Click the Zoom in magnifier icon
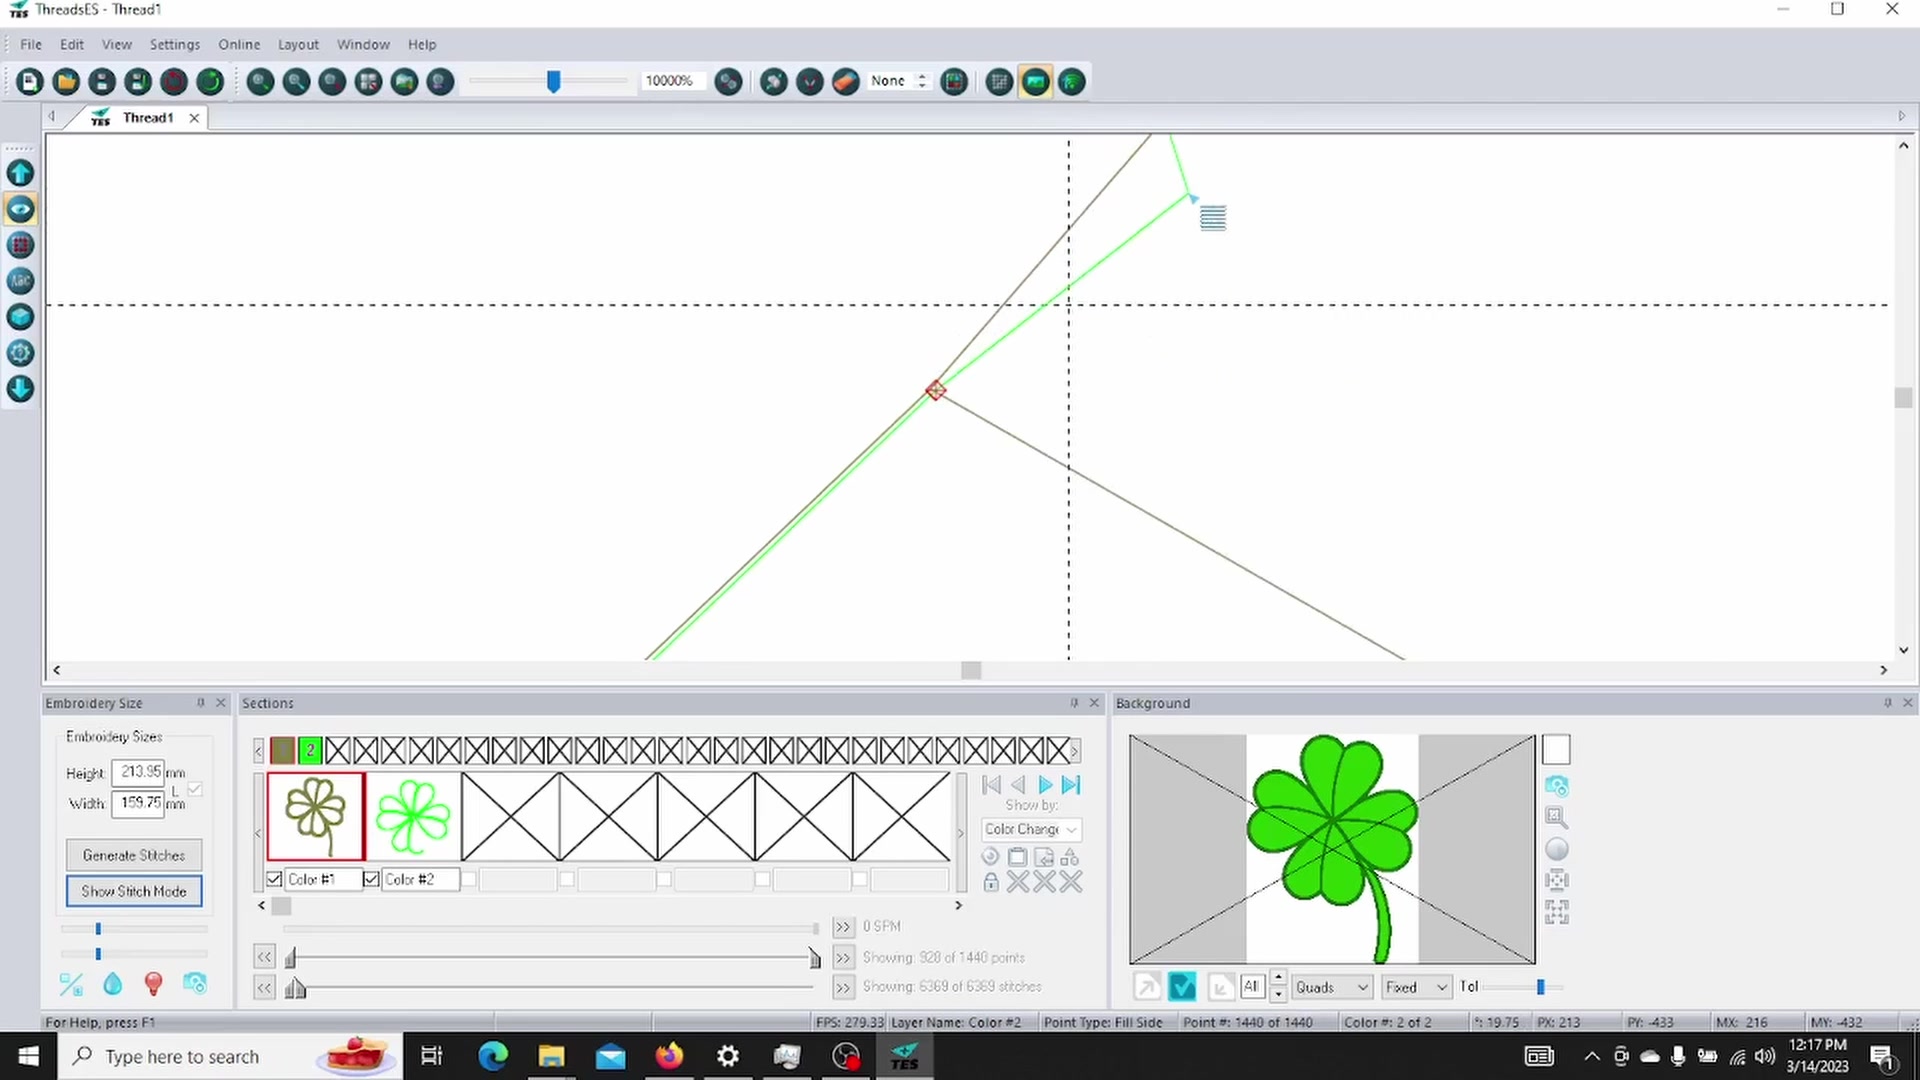This screenshot has width=1920, height=1080. click(260, 82)
